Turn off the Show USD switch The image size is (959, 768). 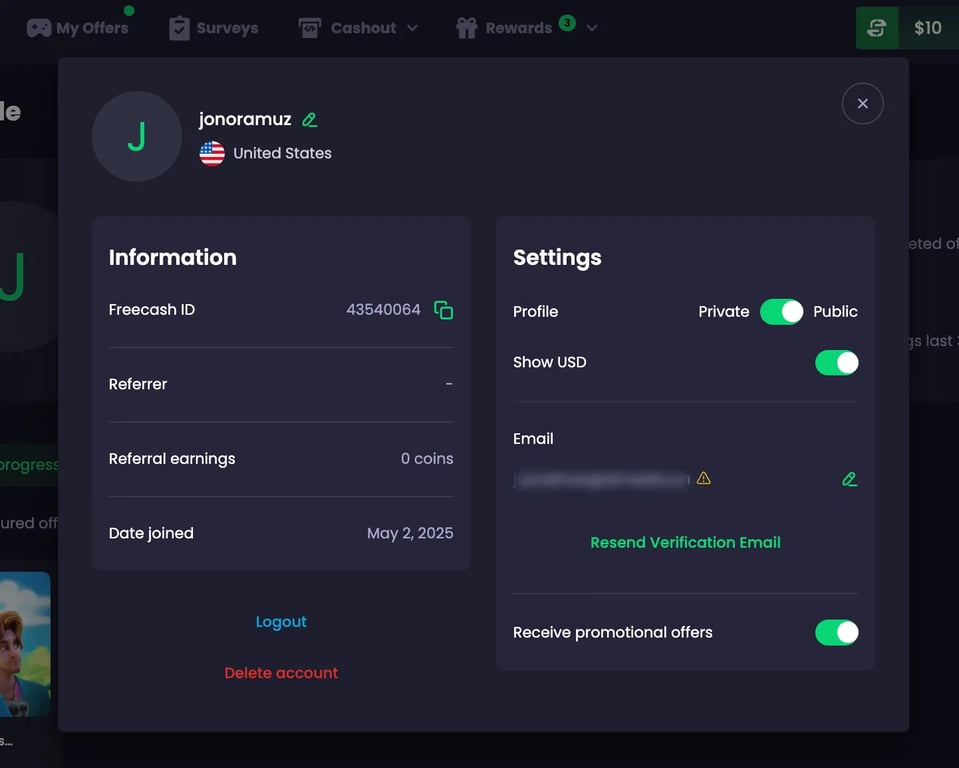click(836, 363)
